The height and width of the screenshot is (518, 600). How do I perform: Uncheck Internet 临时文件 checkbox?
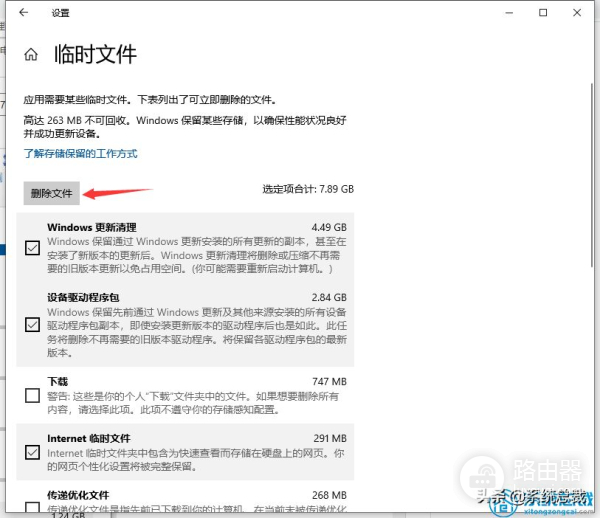coord(33,452)
